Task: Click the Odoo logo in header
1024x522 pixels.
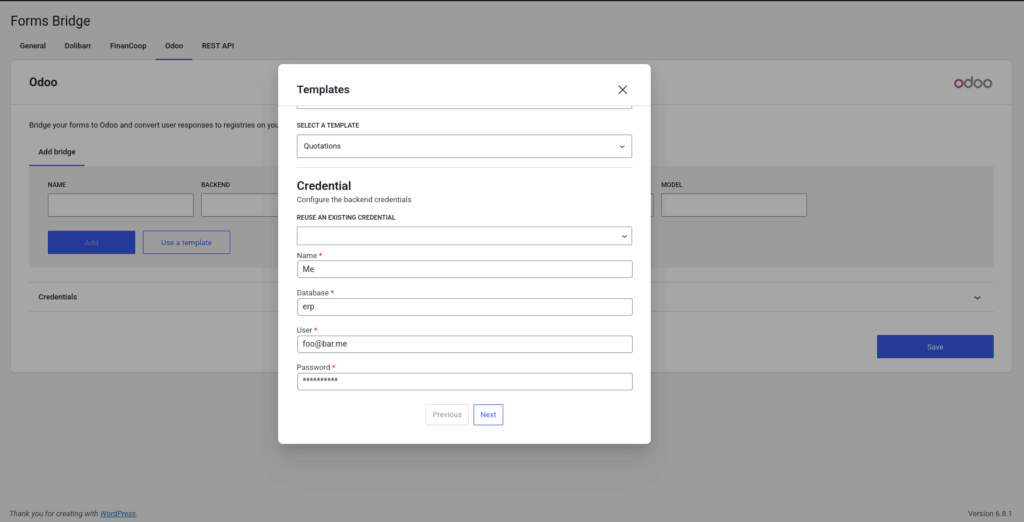Action: 972,83
